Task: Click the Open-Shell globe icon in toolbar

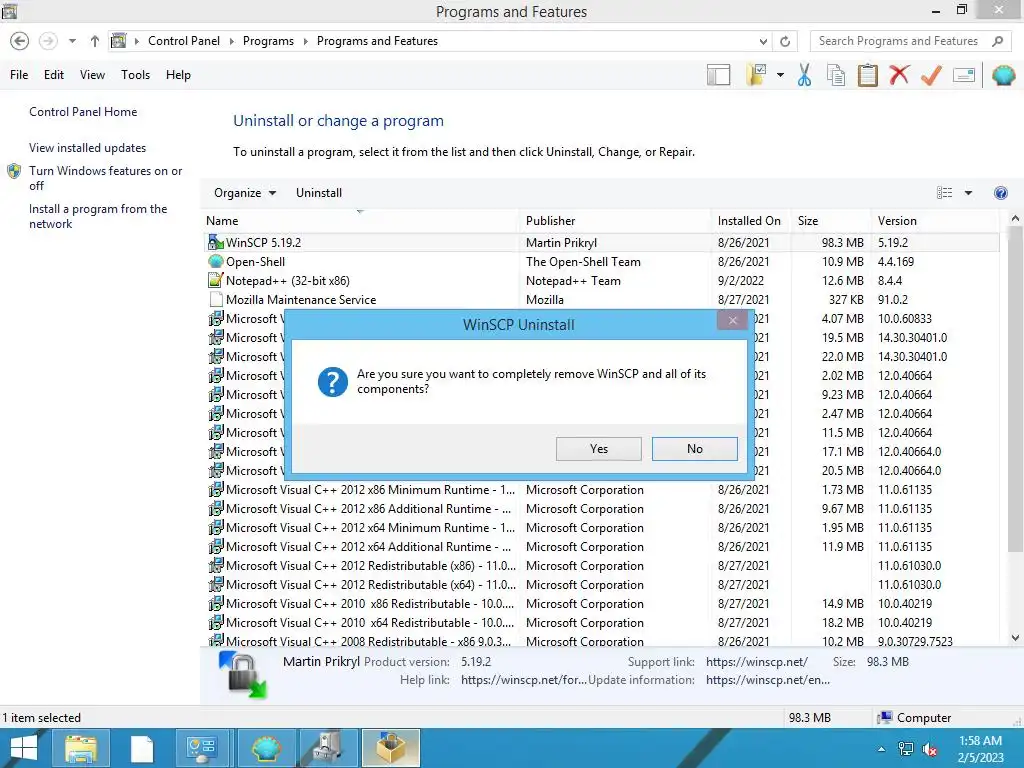Action: 1003,75
